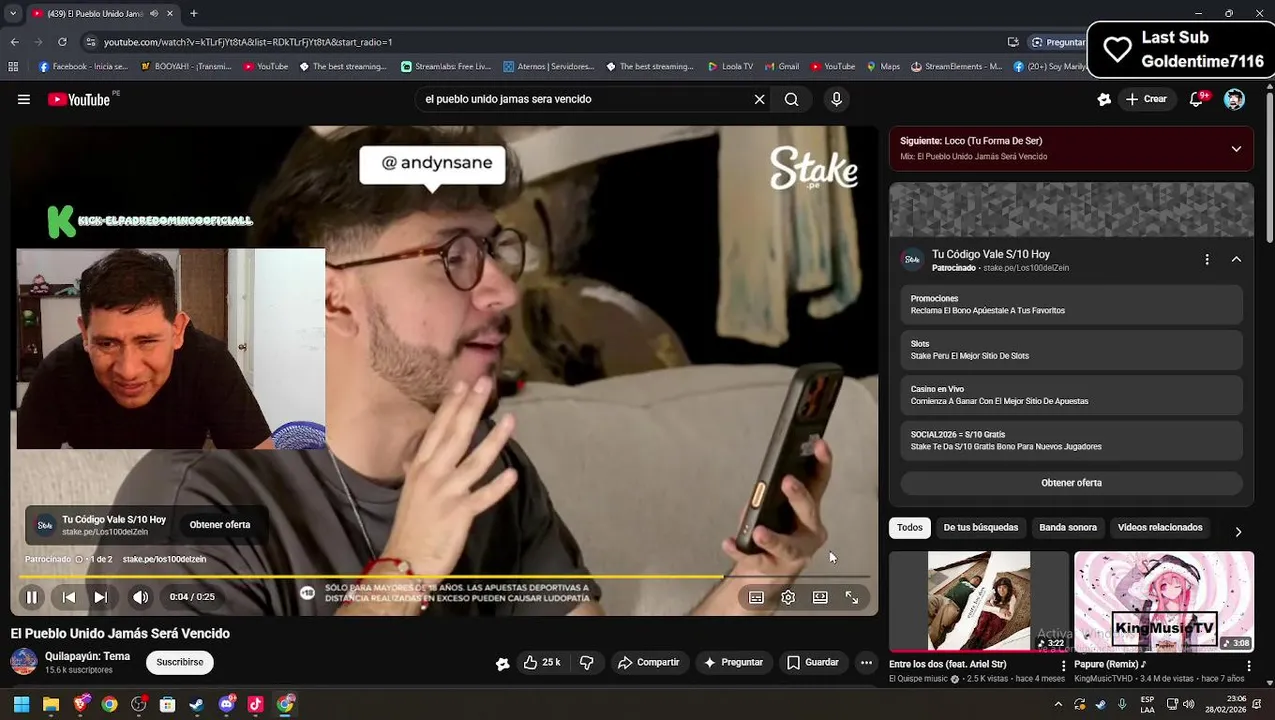The height and width of the screenshot is (720, 1275).
Task: Dislike the video
Action: pos(587,662)
